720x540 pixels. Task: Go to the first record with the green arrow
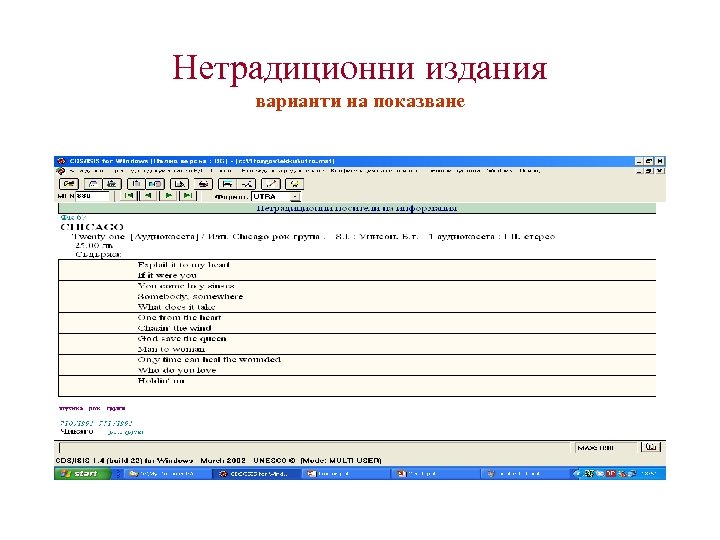[x=129, y=196]
